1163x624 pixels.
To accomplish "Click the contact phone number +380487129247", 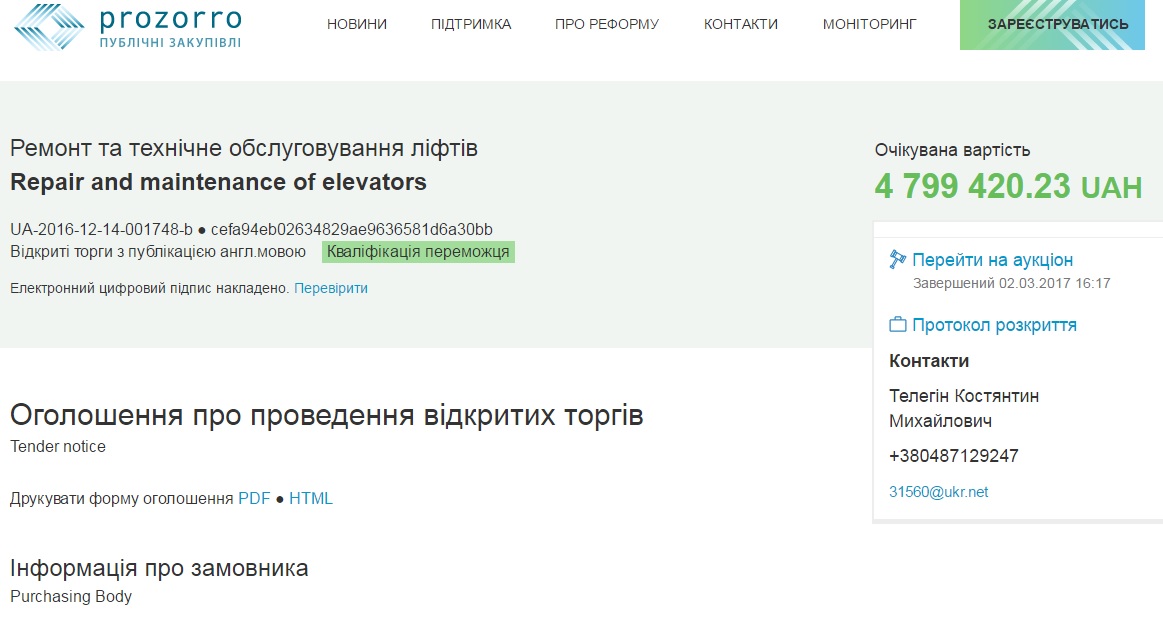I will 953,456.
